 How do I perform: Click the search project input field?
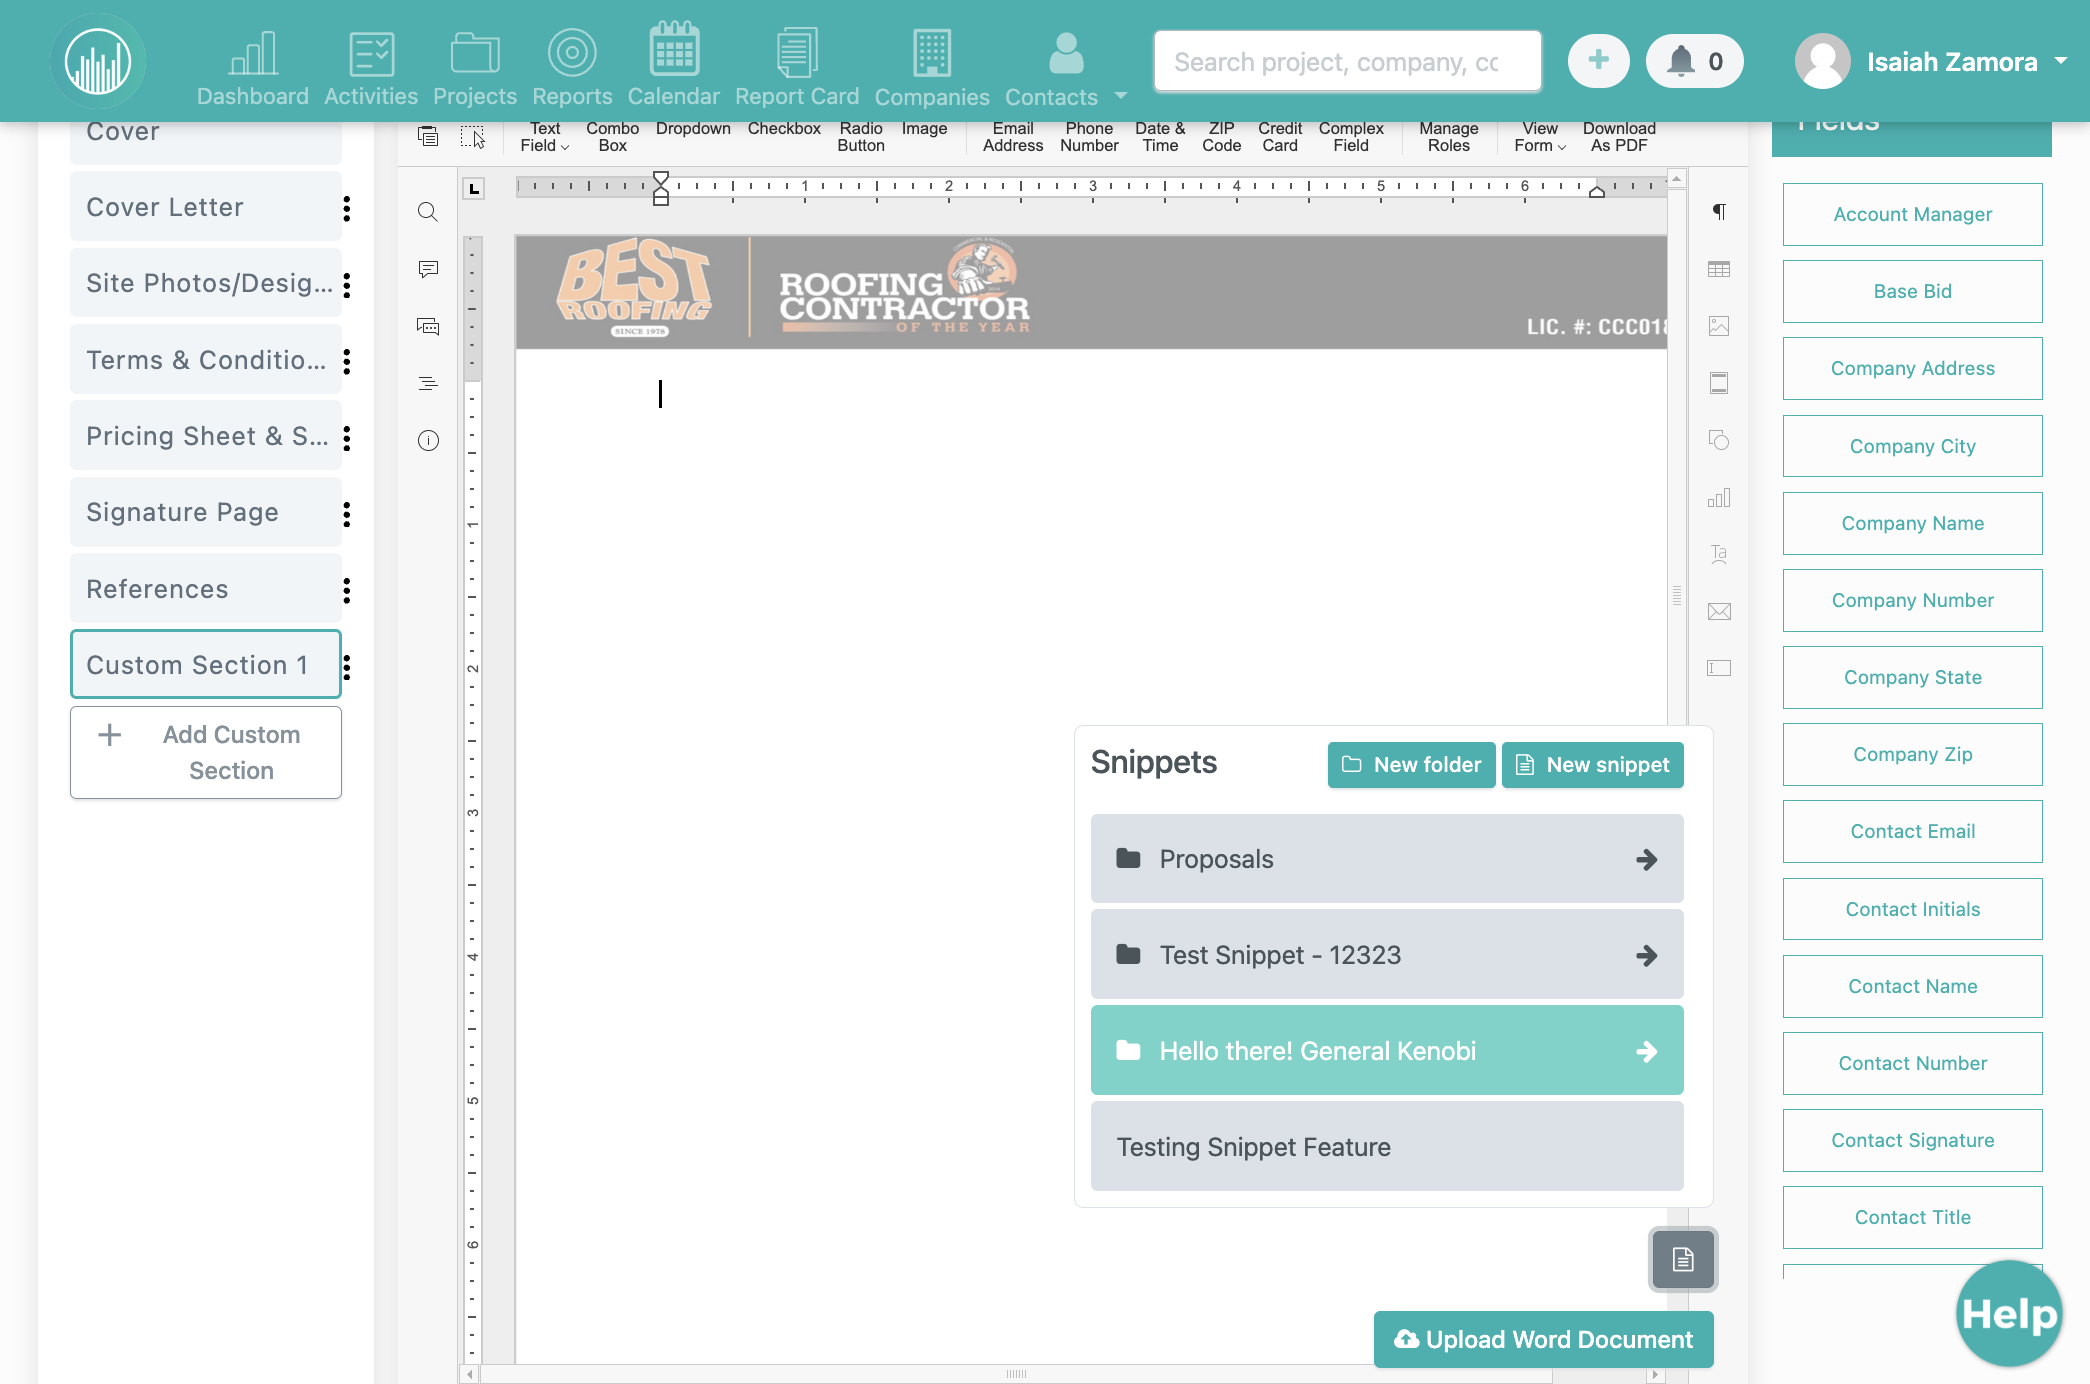click(1347, 62)
